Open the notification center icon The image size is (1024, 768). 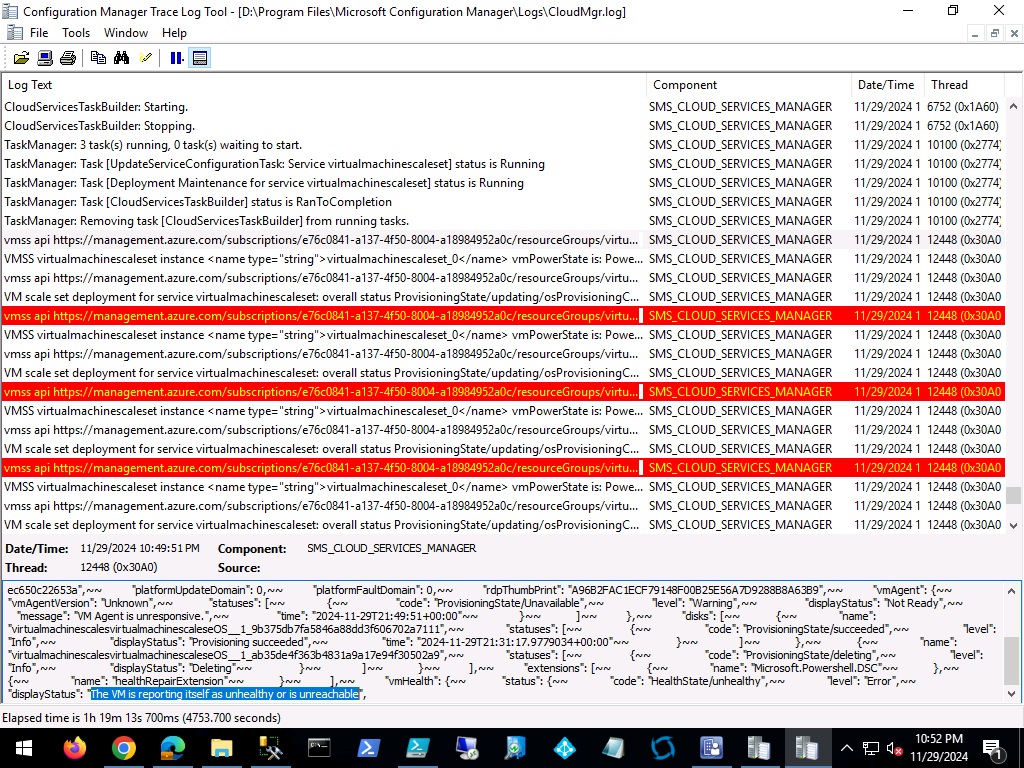[993, 748]
